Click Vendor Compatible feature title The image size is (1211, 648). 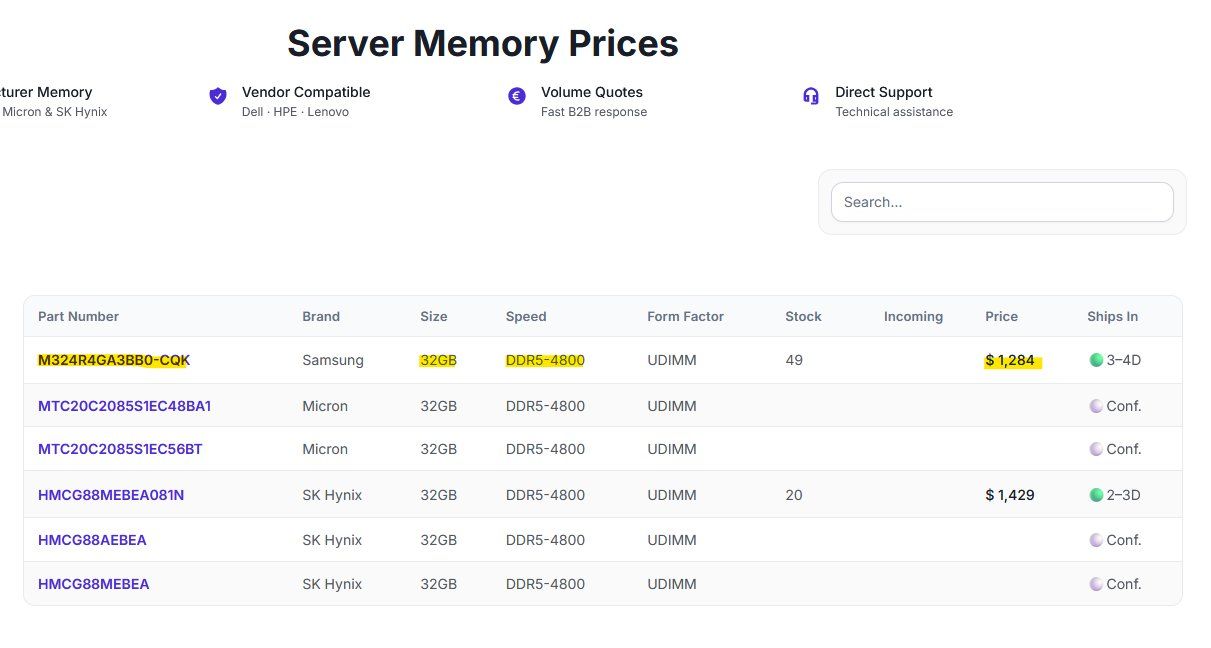[x=306, y=92]
